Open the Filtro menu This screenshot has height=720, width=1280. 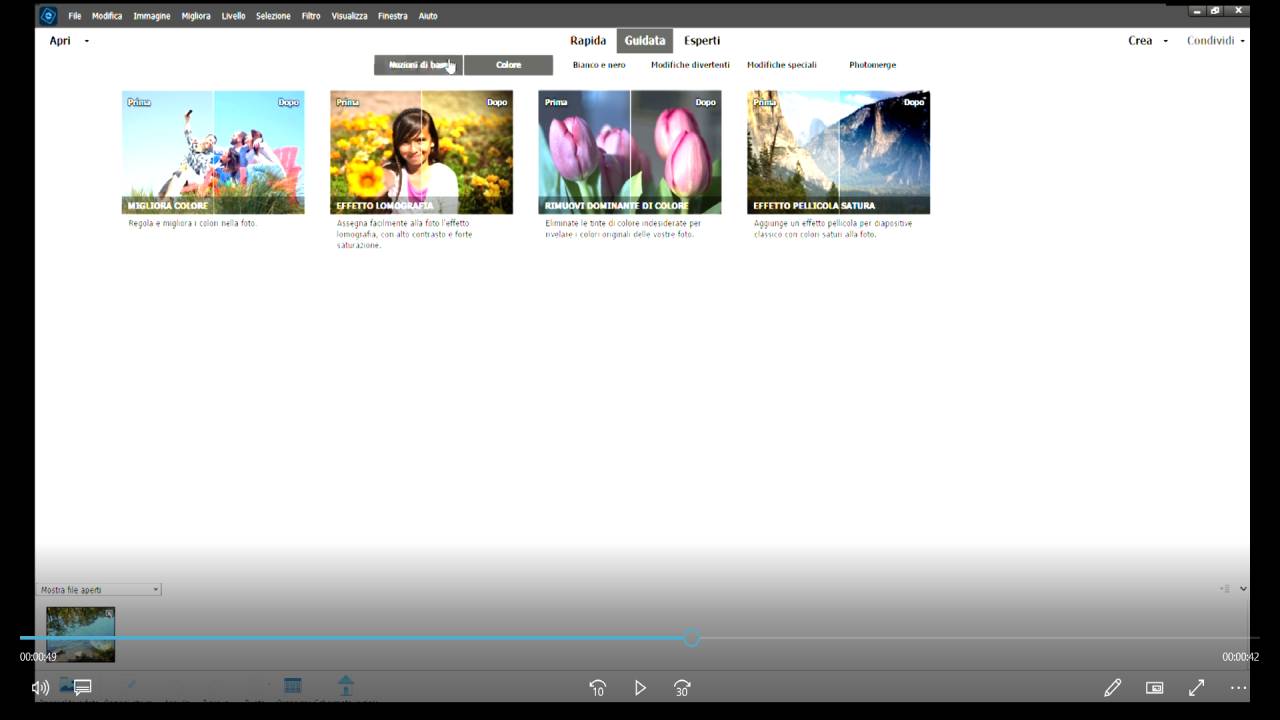click(311, 16)
